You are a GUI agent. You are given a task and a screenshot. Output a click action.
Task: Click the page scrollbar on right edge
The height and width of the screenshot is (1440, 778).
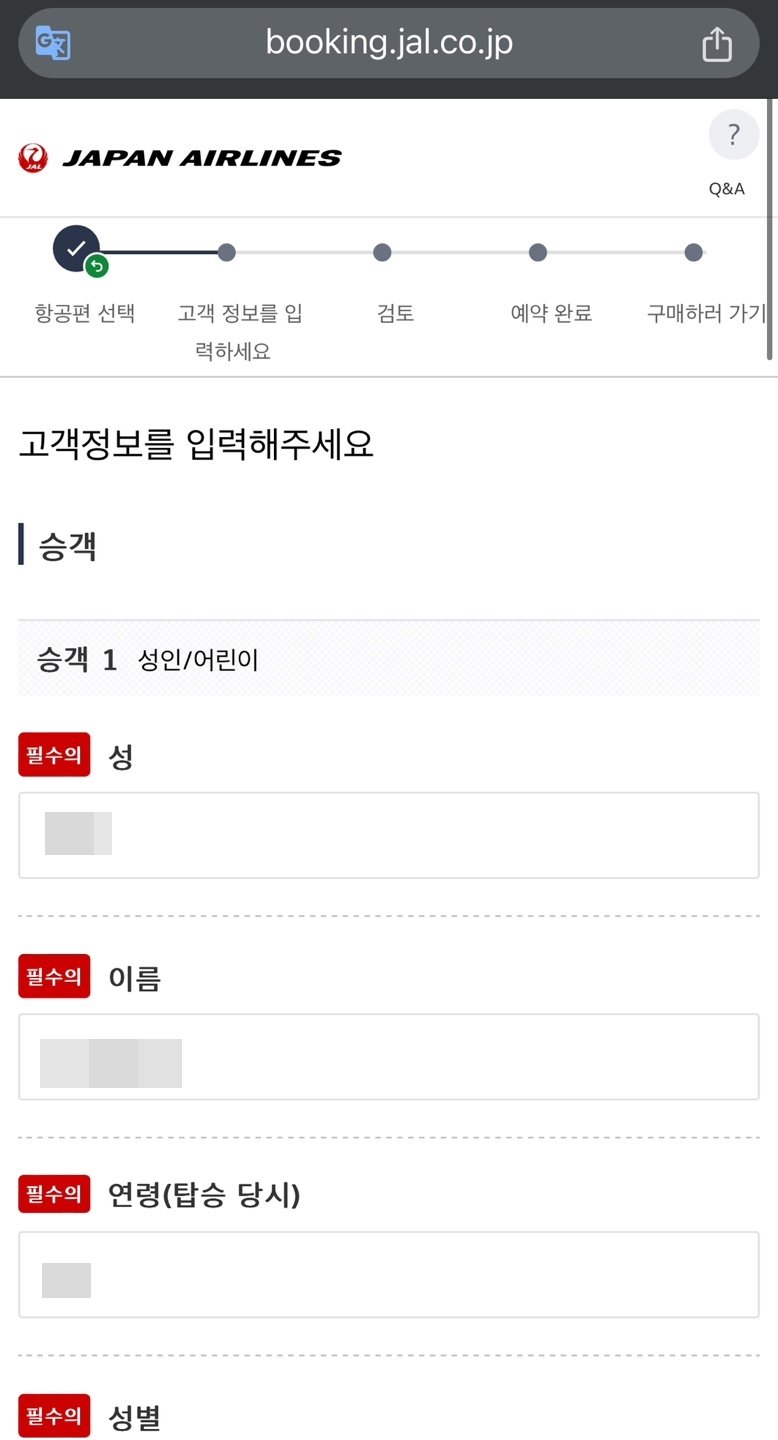coord(770,230)
